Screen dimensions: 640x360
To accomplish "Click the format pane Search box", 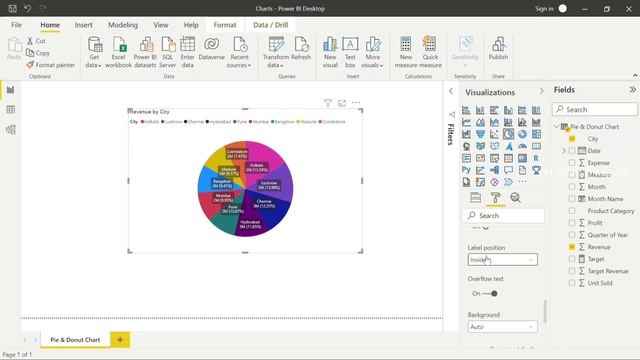I will tap(504, 216).
